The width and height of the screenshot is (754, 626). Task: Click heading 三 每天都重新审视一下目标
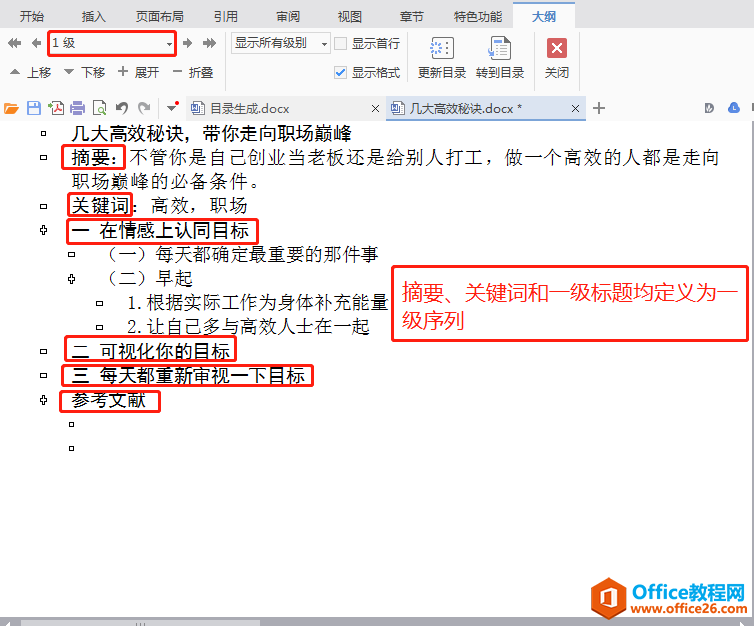pos(188,376)
